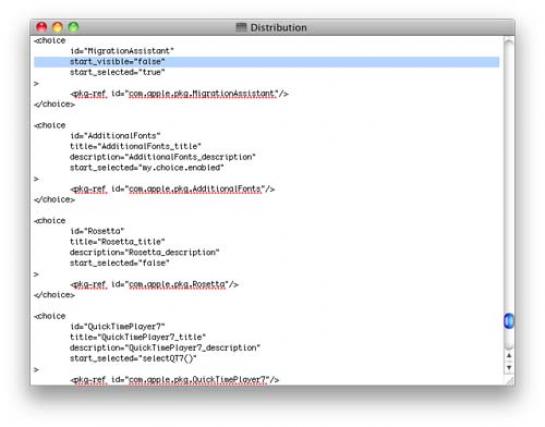Click the blue vertical scrollbar thumb
Image resolution: width=545 pixels, height=427 pixels.
509,321
